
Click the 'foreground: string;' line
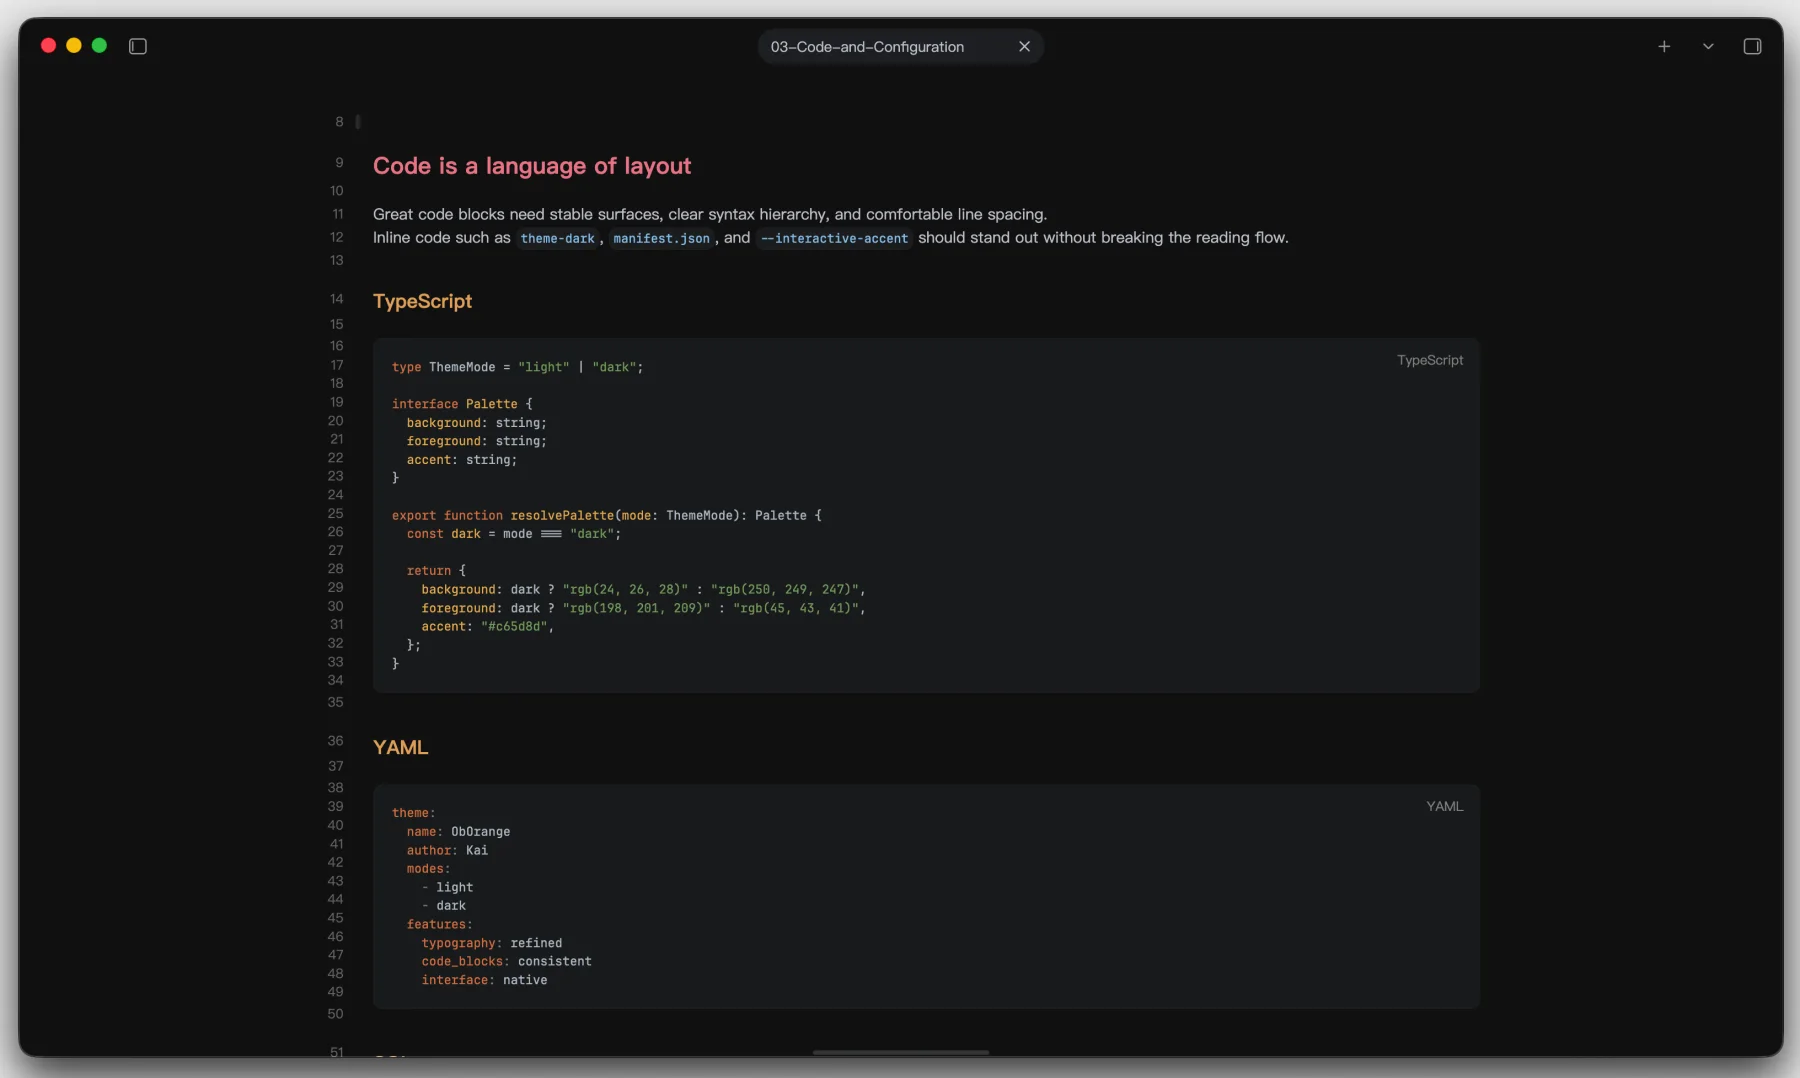(476, 441)
